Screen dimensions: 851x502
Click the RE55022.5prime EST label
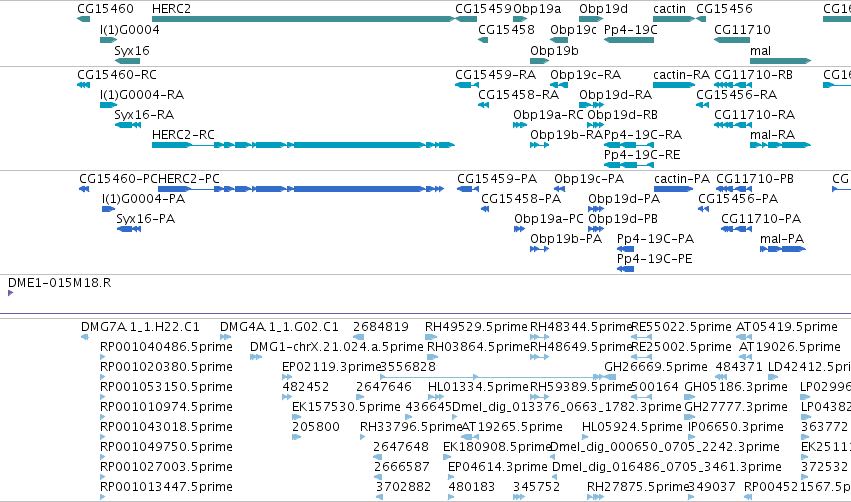point(681,327)
